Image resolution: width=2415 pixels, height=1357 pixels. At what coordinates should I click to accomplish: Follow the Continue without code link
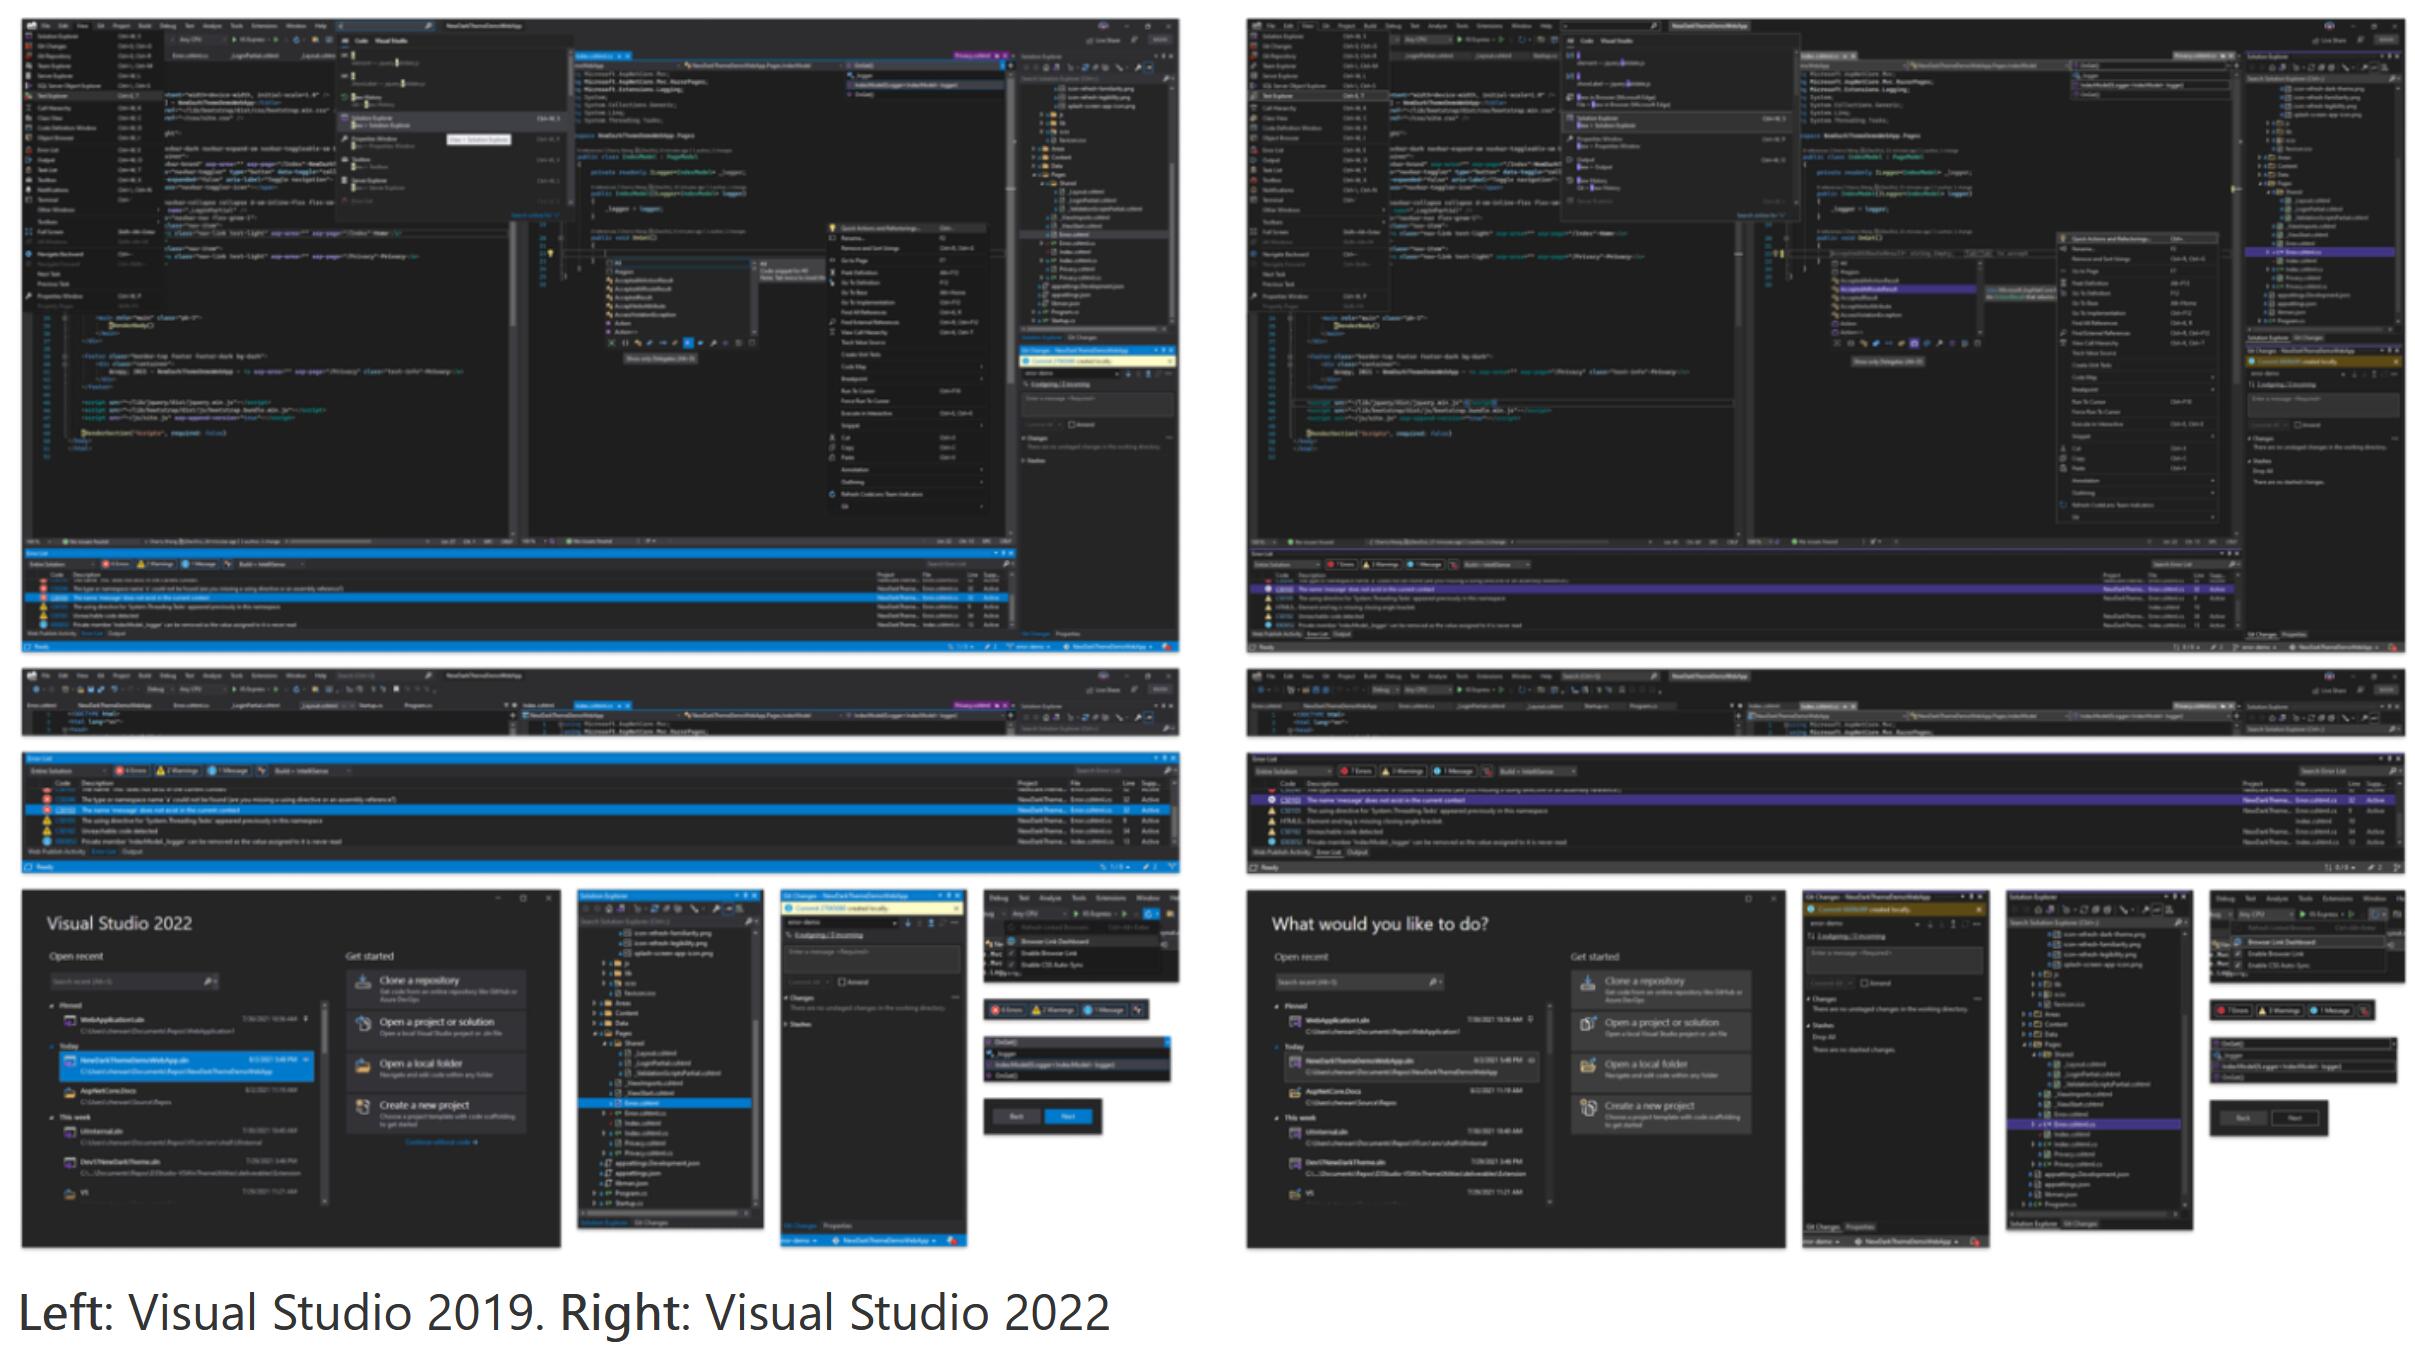pos(441,1142)
